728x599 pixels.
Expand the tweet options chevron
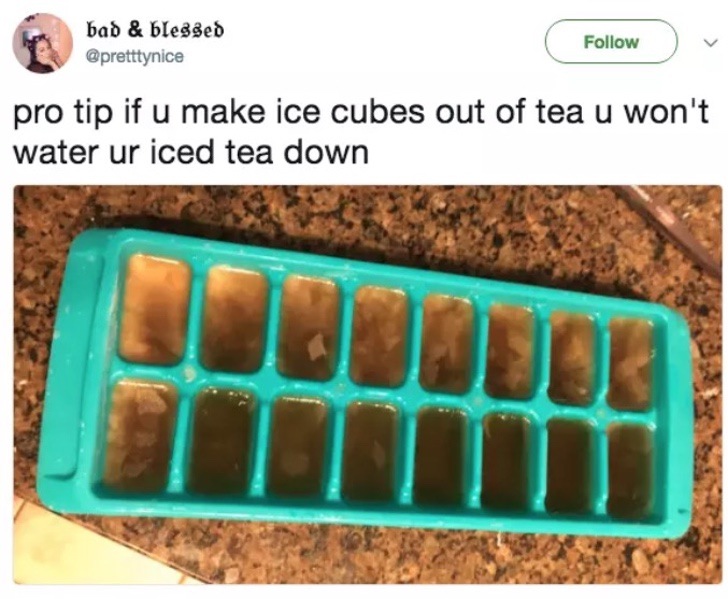709,43
